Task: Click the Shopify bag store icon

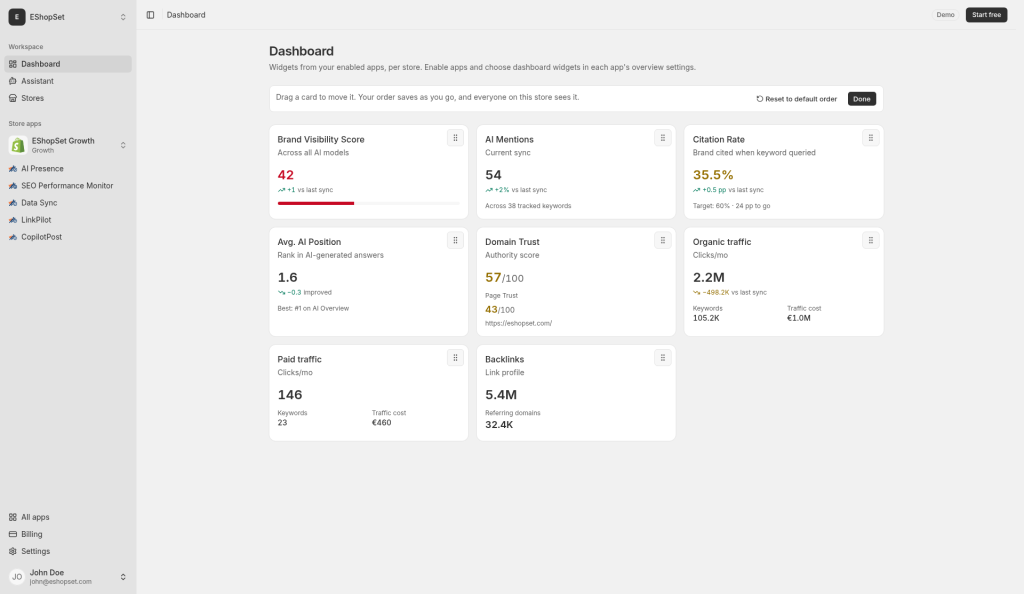Action: coord(18,145)
